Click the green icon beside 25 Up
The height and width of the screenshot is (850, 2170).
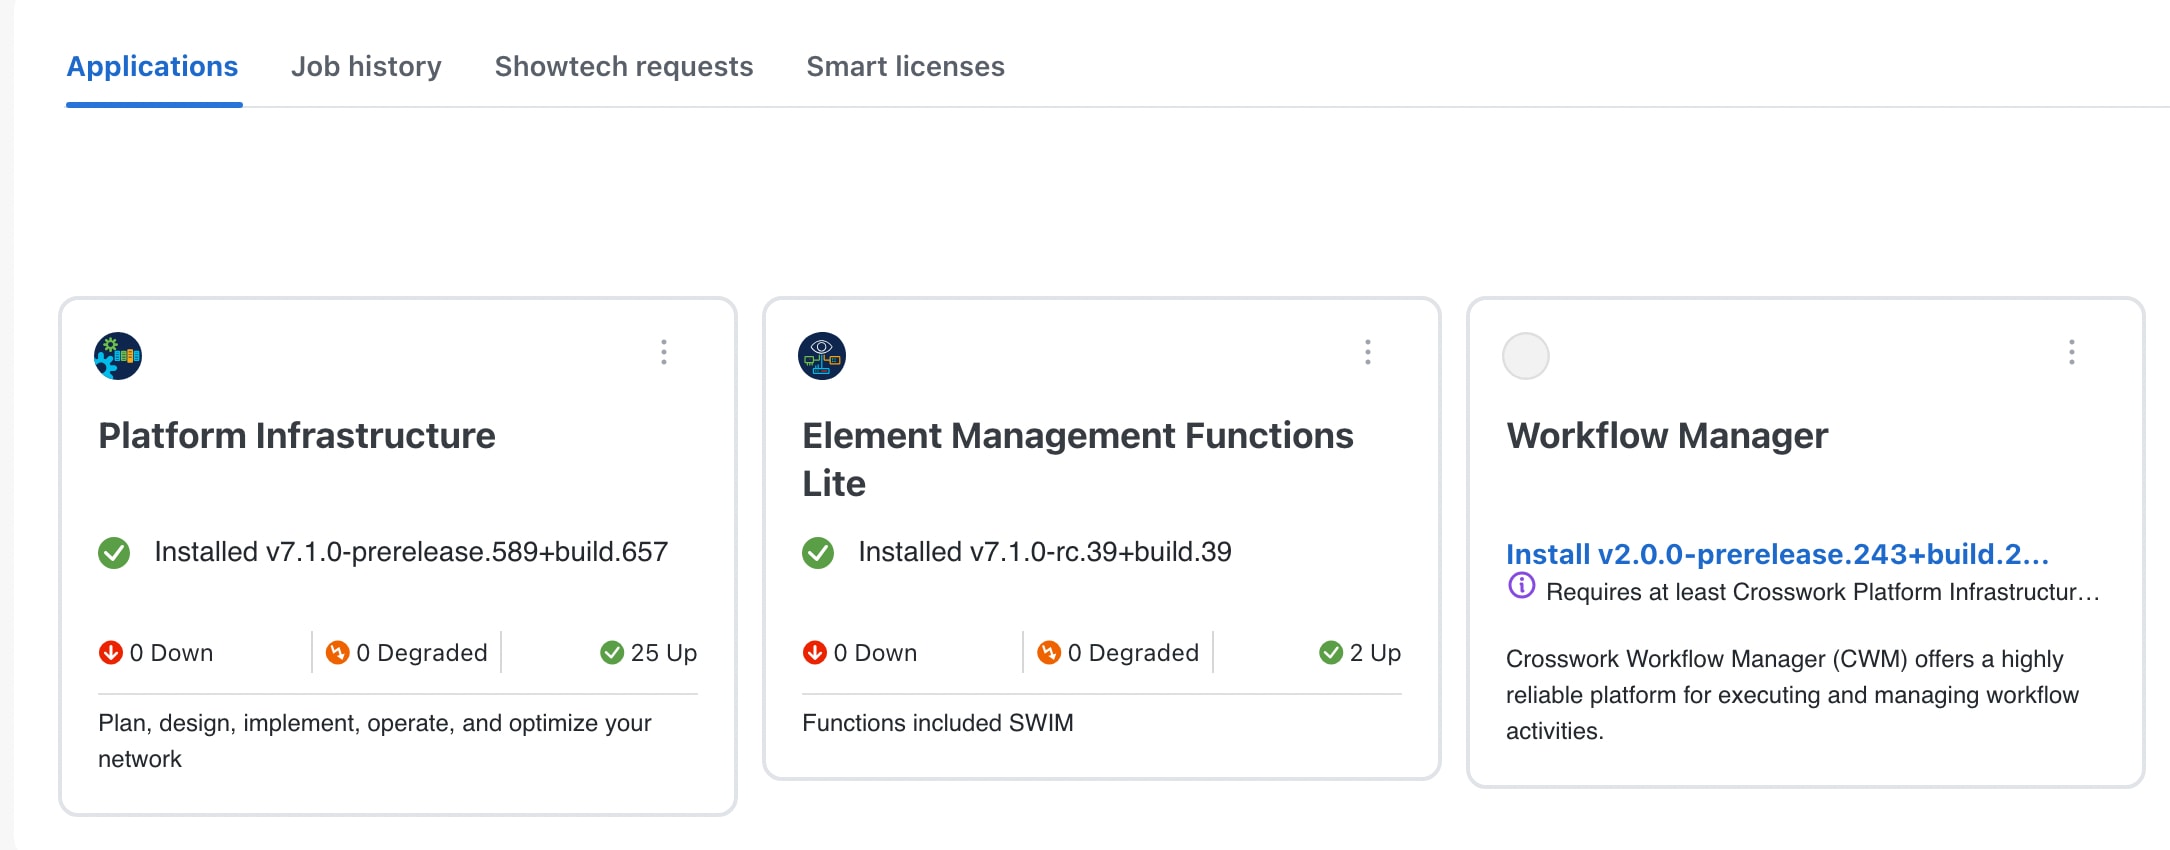[x=612, y=653]
